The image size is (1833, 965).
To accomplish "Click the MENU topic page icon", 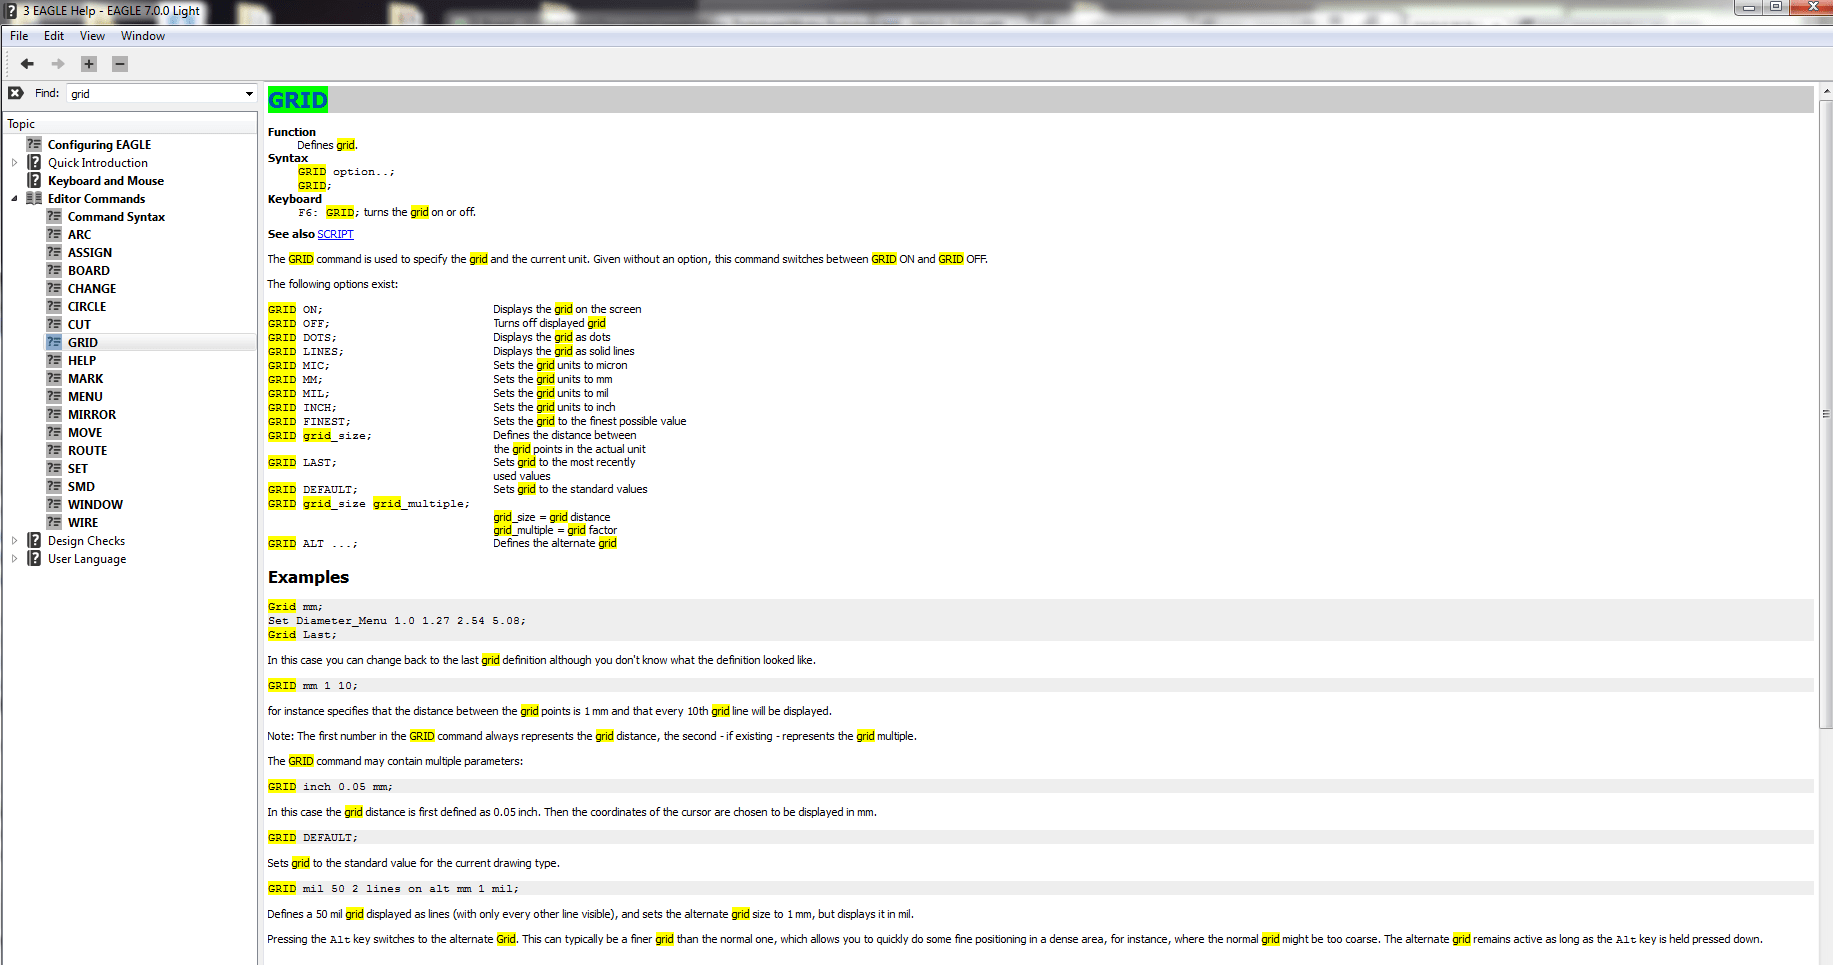I will point(54,396).
